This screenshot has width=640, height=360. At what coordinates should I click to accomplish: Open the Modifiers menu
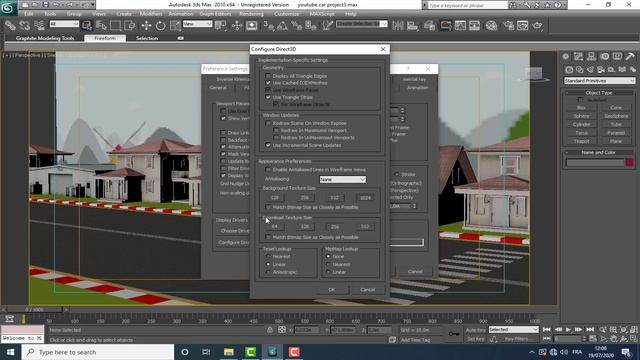(x=151, y=14)
